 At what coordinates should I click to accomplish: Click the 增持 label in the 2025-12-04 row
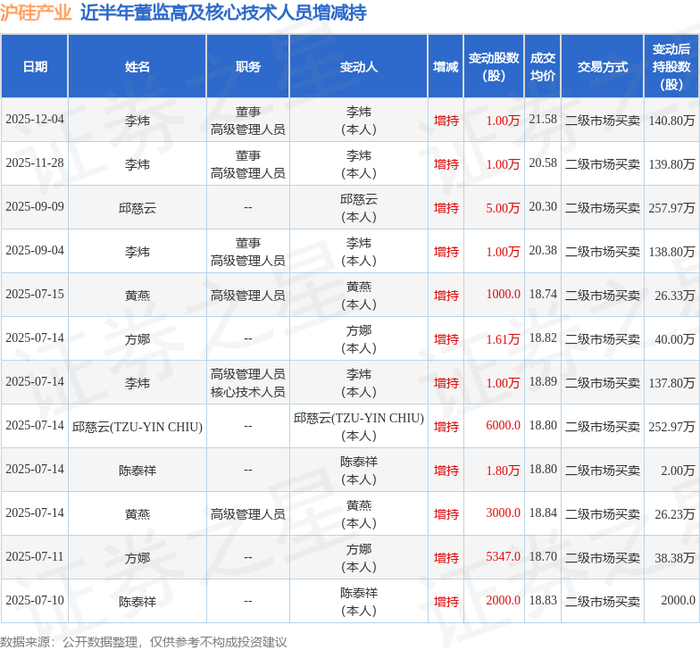tap(446, 121)
